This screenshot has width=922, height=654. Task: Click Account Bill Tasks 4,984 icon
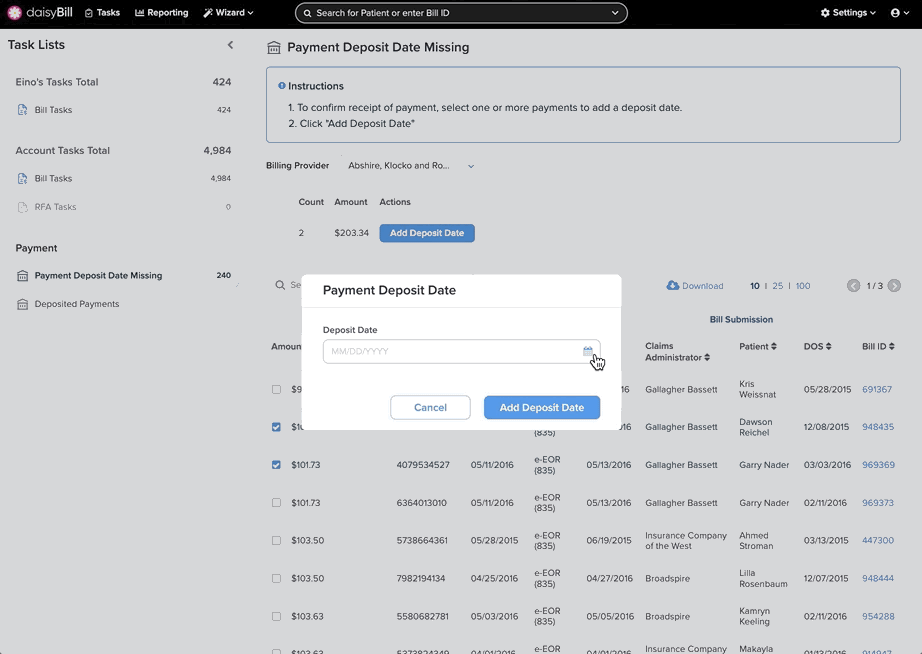point(22,178)
